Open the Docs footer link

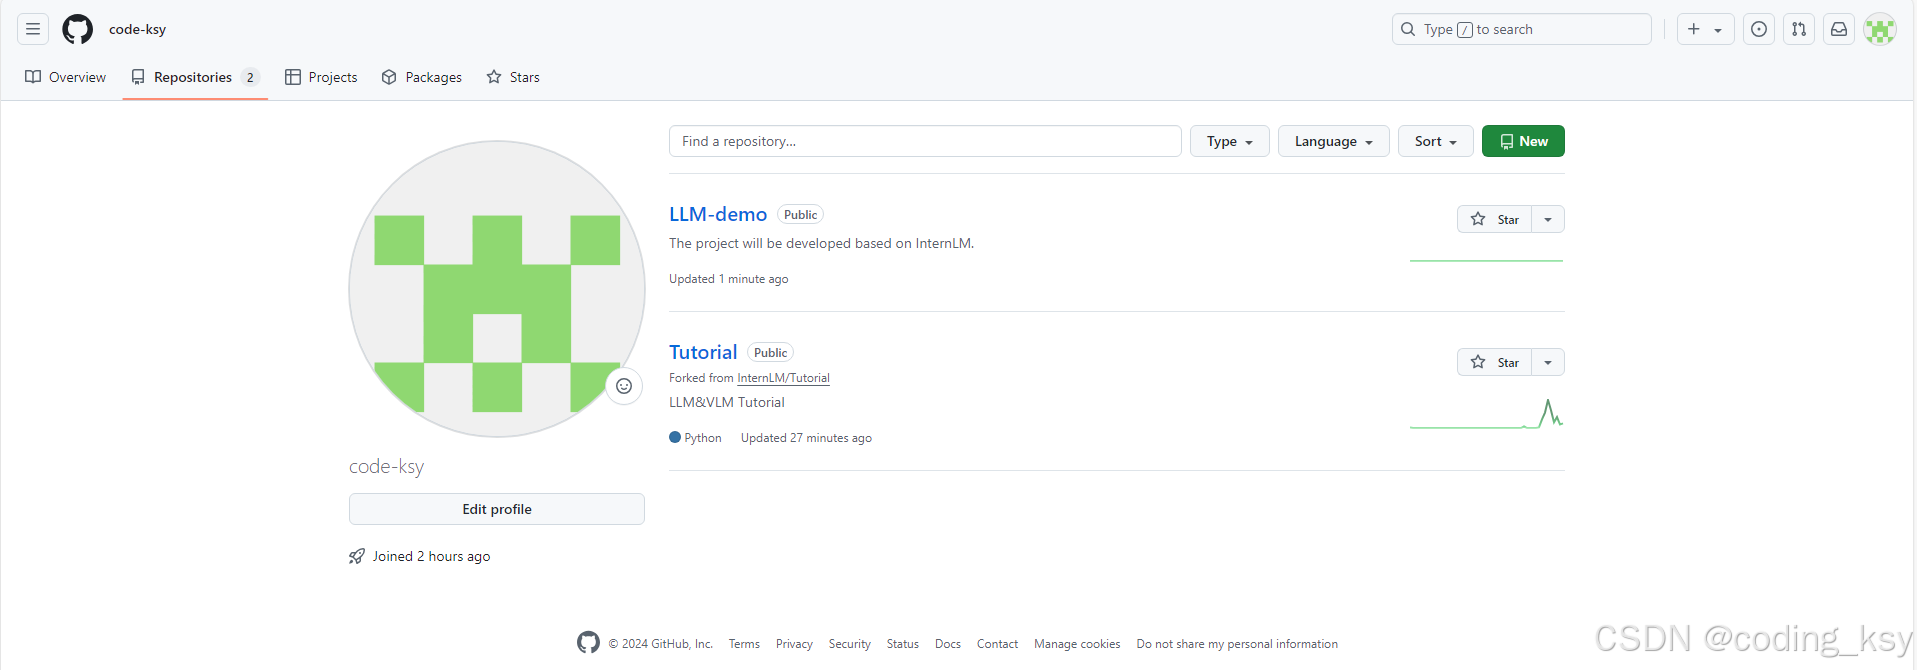pos(948,644)
